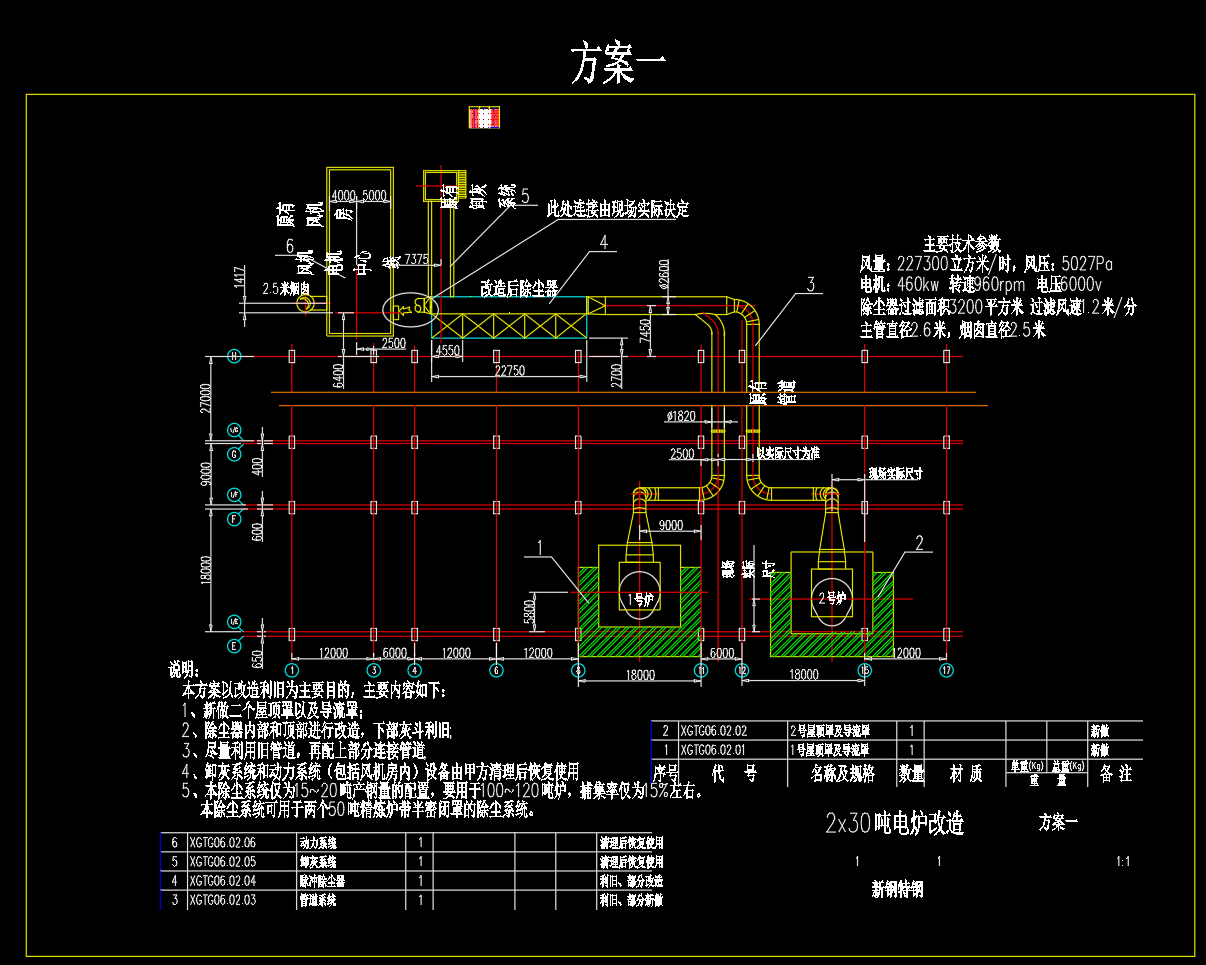Select the grid axis bubble 17
This screenshot has width=1206, height=965.
pos(946,671)
